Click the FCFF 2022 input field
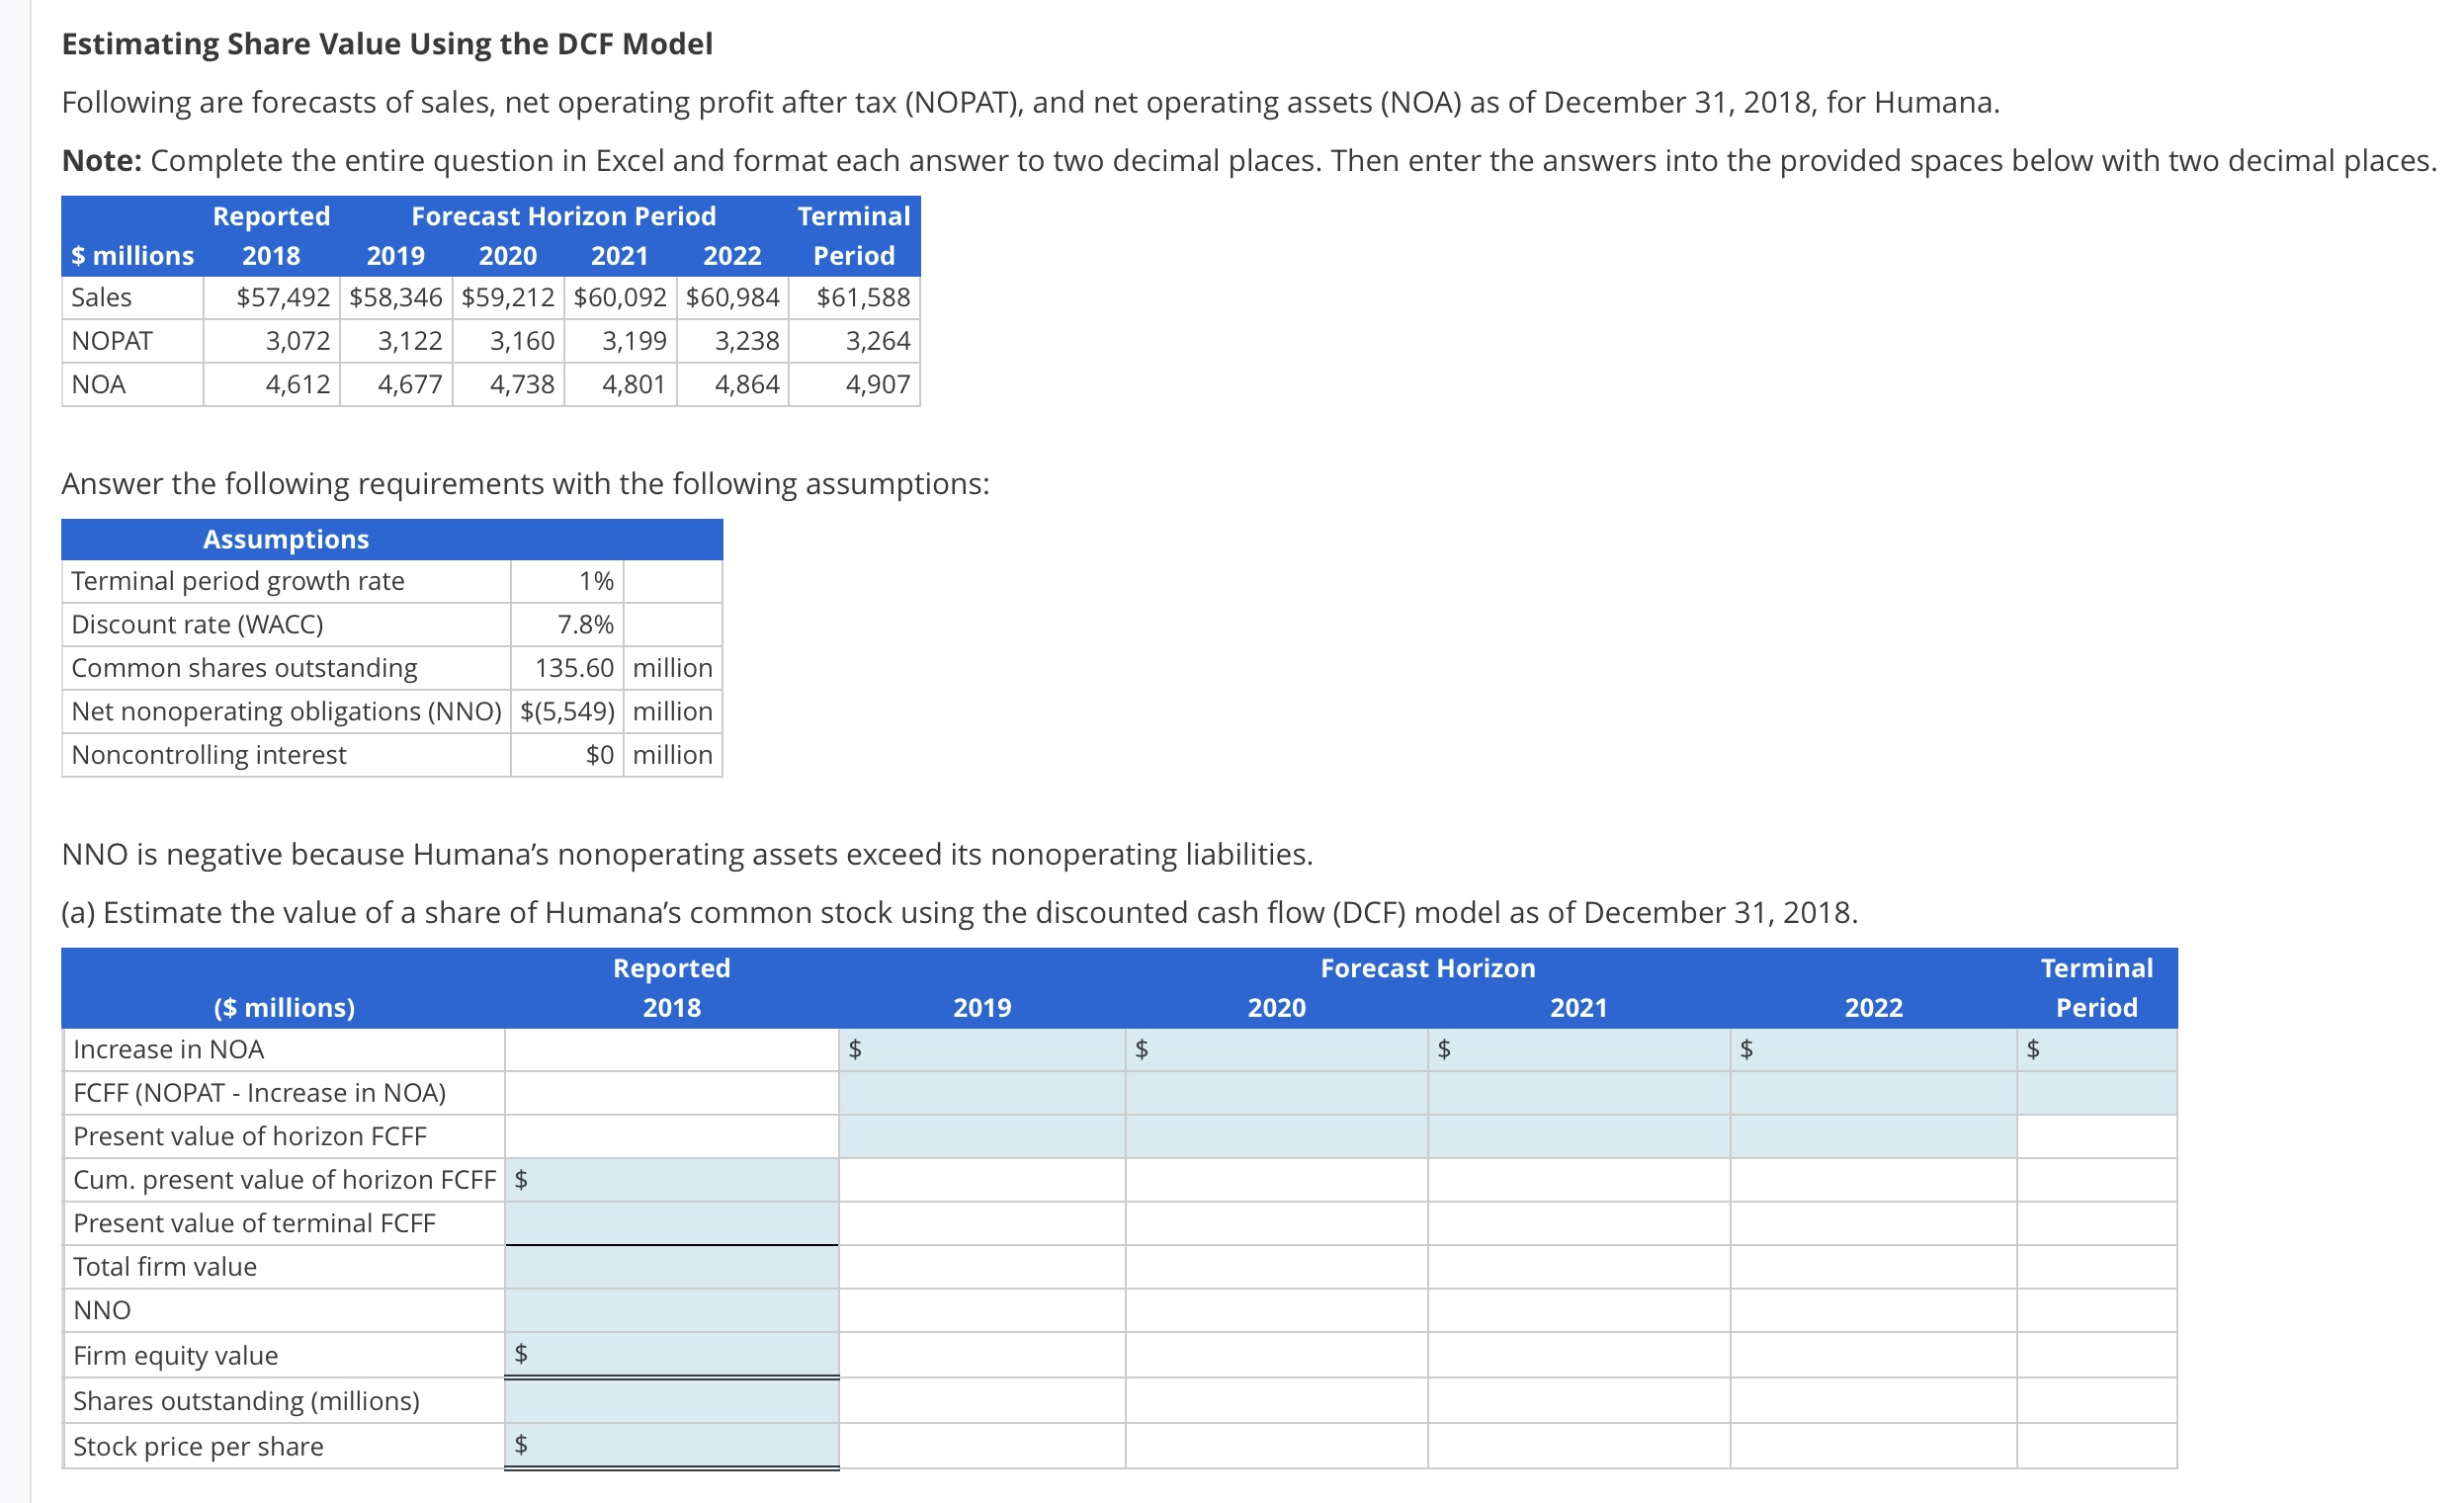The height and width of the screenshot is (1503, 2464). 1874,1093
